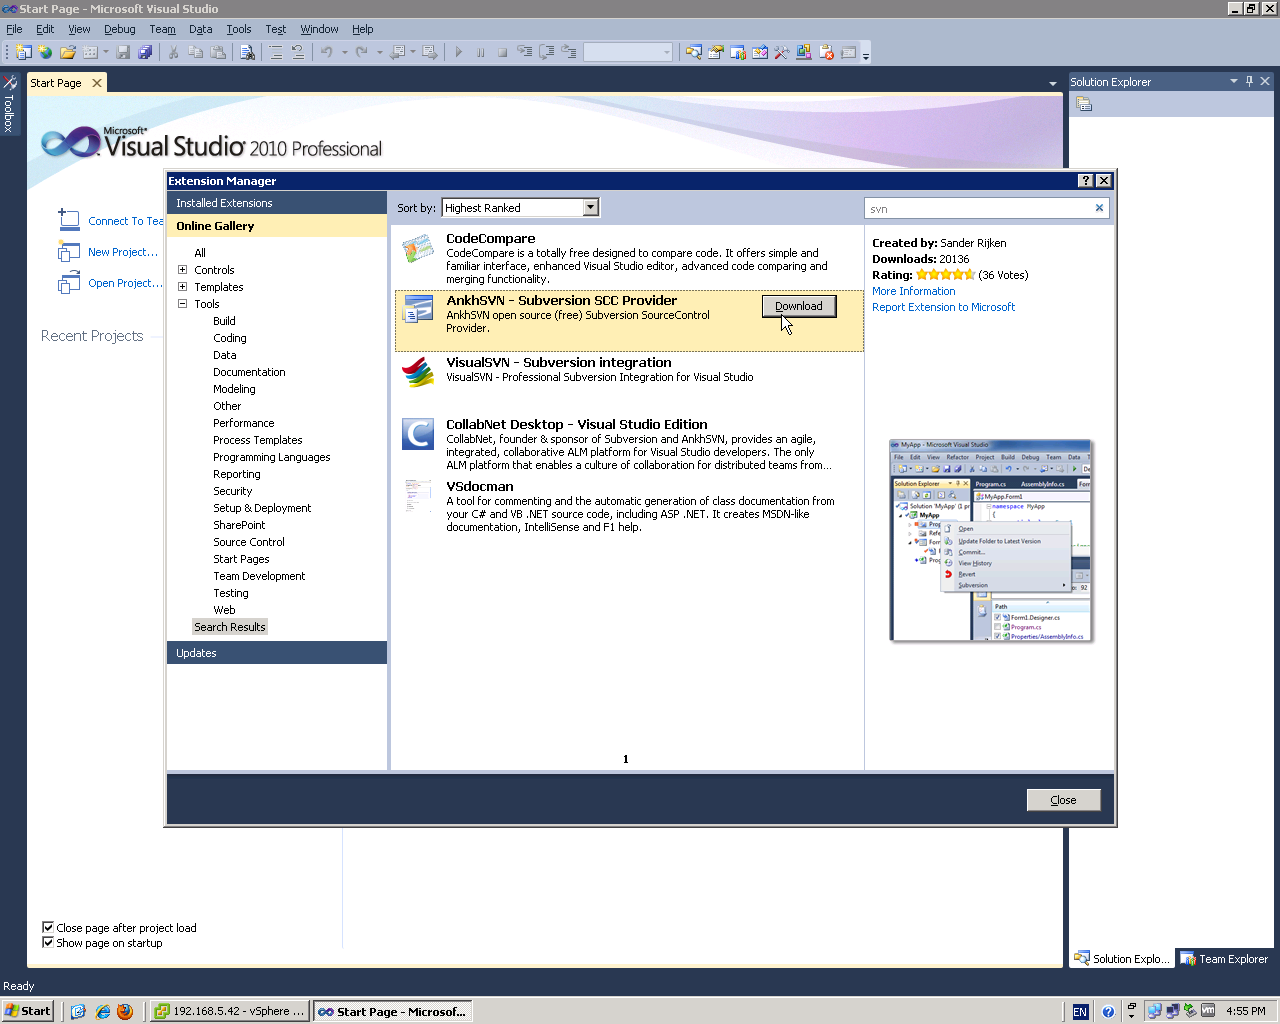The width and height of the screenshot is (1280, 1024).
Task: Open the Toolbox icon in the standard toolbar
Action: pos(781,52)
